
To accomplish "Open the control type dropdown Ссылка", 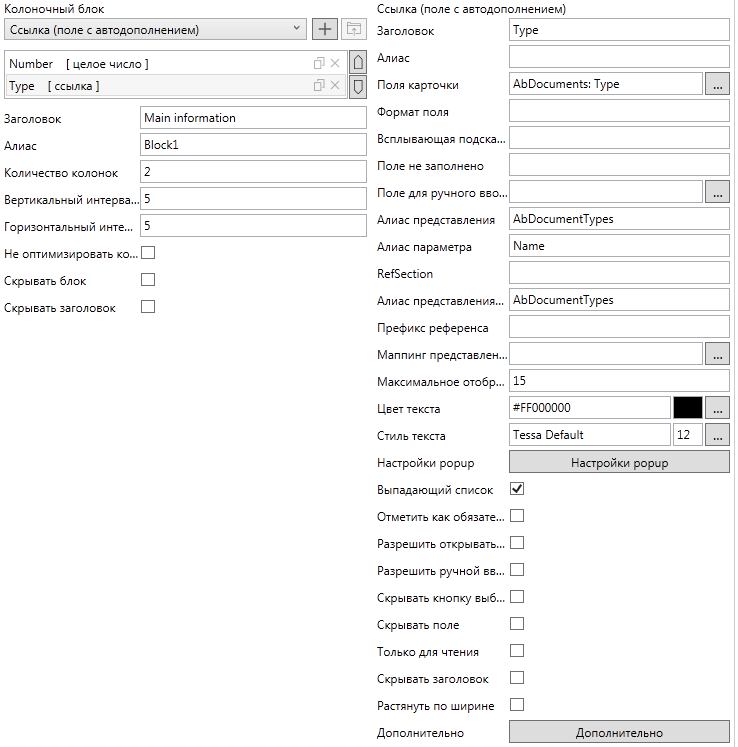I will point(155,29).
